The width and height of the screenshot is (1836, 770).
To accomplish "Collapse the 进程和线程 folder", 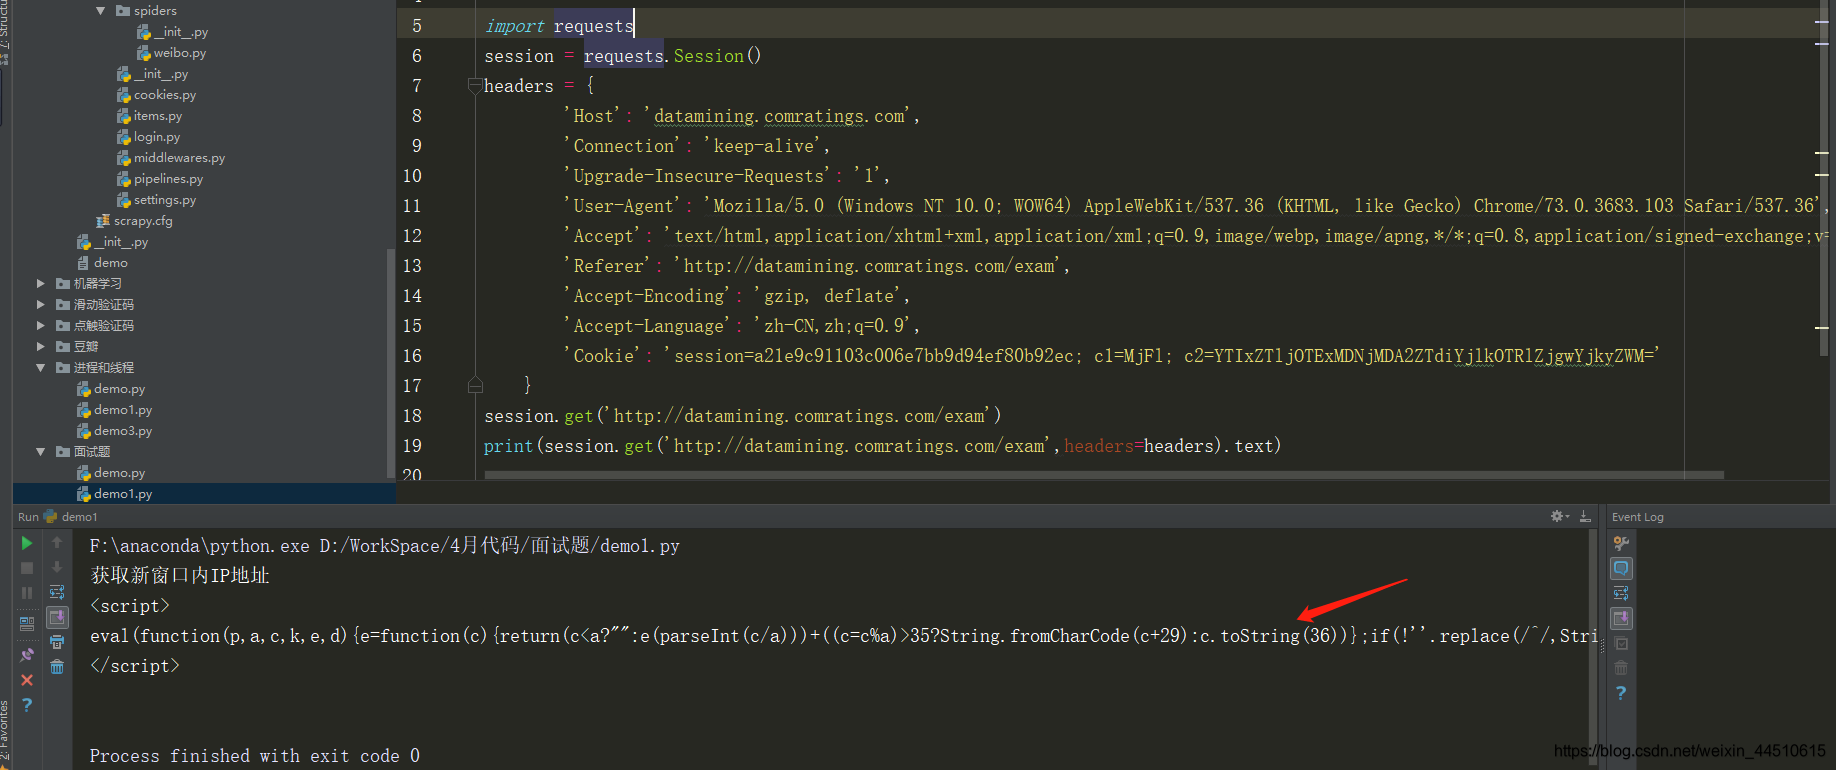I will coord(41,368).
